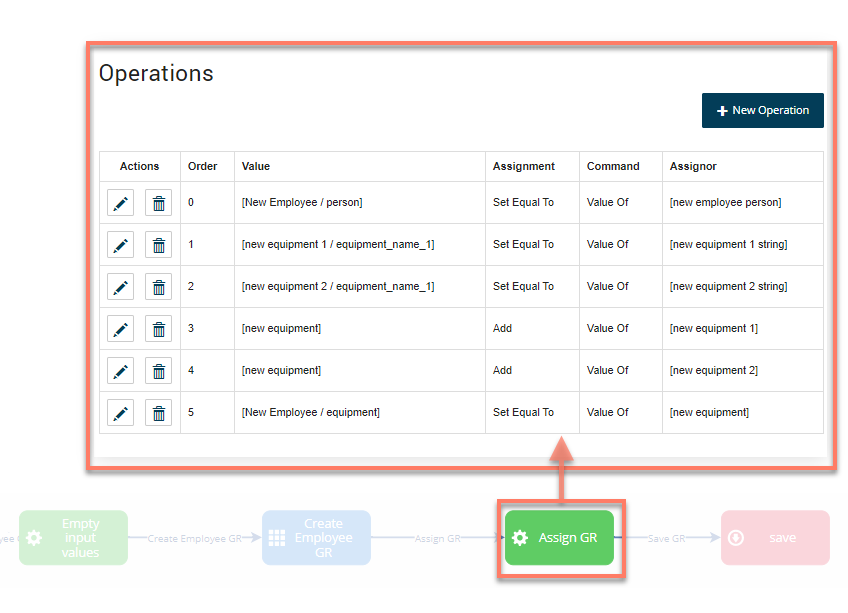Image resolution: width=848 pixels, height=613 pixels.
Task: Click the grid icon on Create Employee GR node
Action: 279,537
